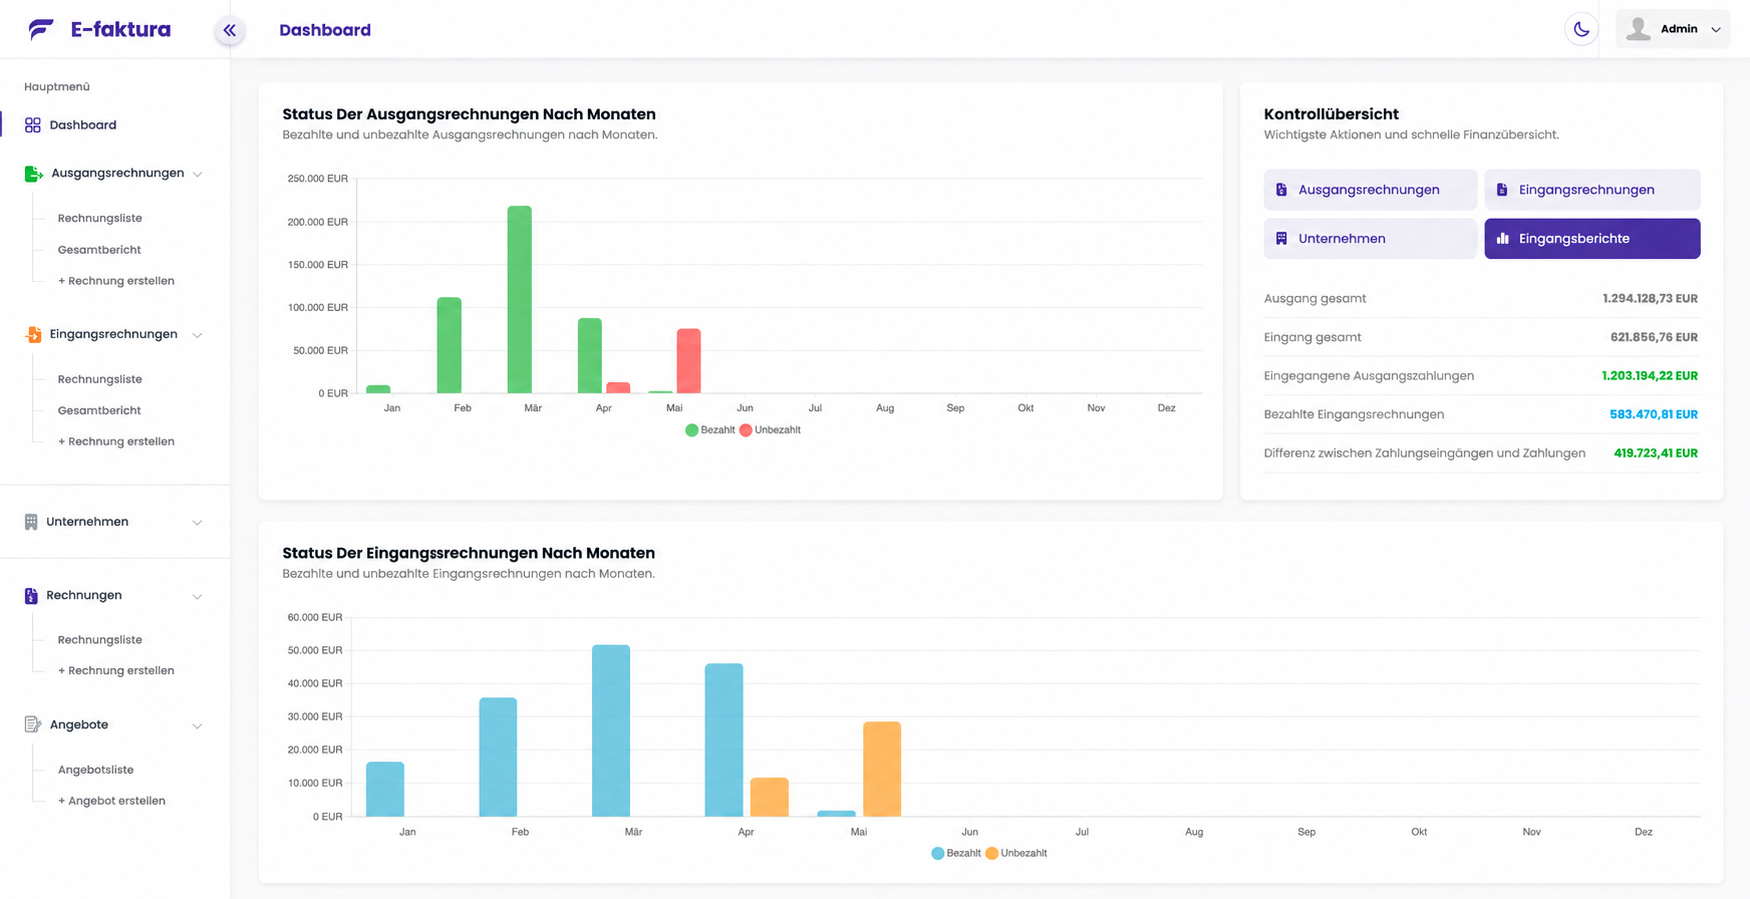The height and width of the screenshot is (899, 1750).
Task: Click the green value 1.203.194,22 EUR
Action: [1650, 376]
